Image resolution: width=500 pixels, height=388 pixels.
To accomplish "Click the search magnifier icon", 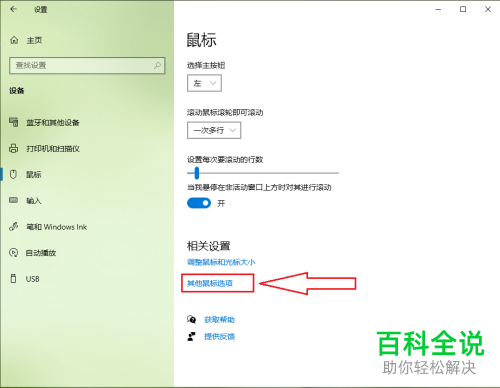I will pos(157,65).
